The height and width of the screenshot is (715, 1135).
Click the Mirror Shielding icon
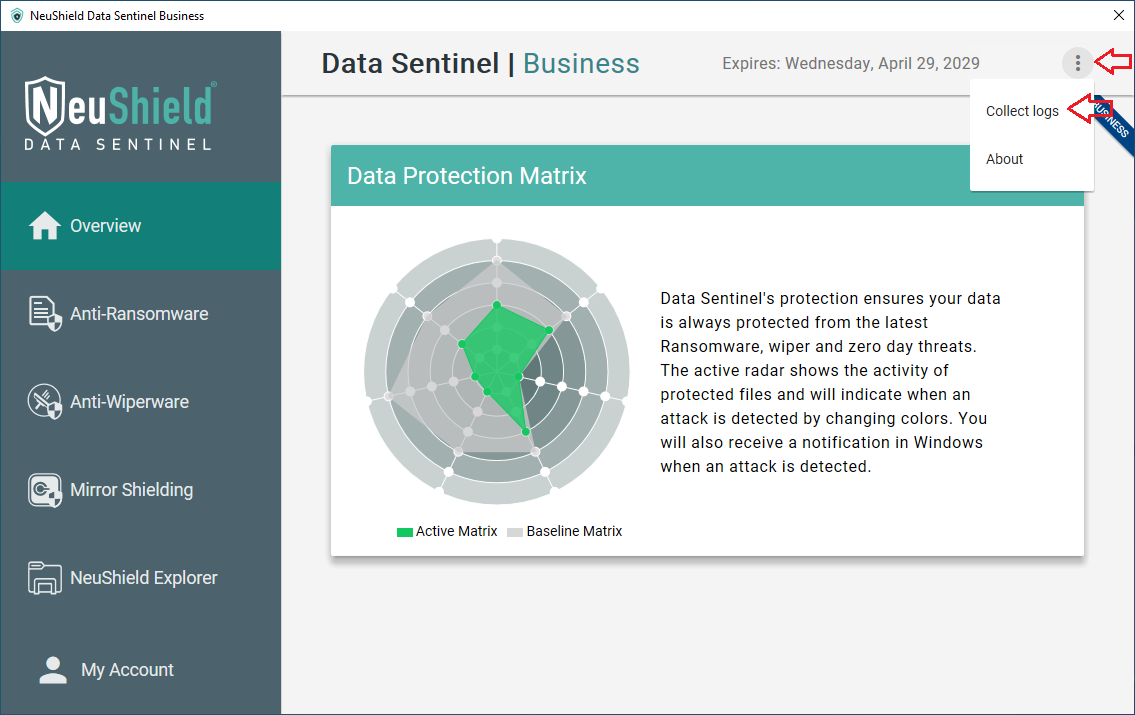45,490
